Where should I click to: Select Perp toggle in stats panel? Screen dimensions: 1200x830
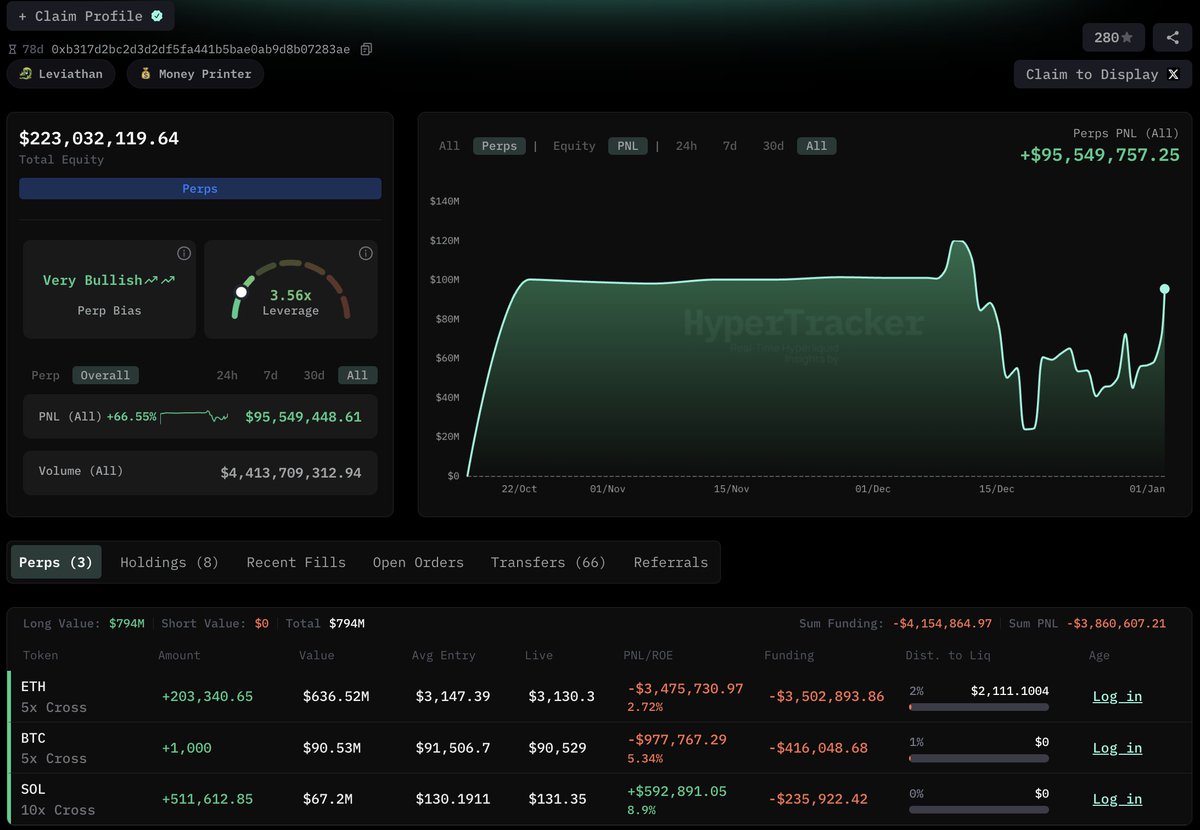click(x=45, y=375)
